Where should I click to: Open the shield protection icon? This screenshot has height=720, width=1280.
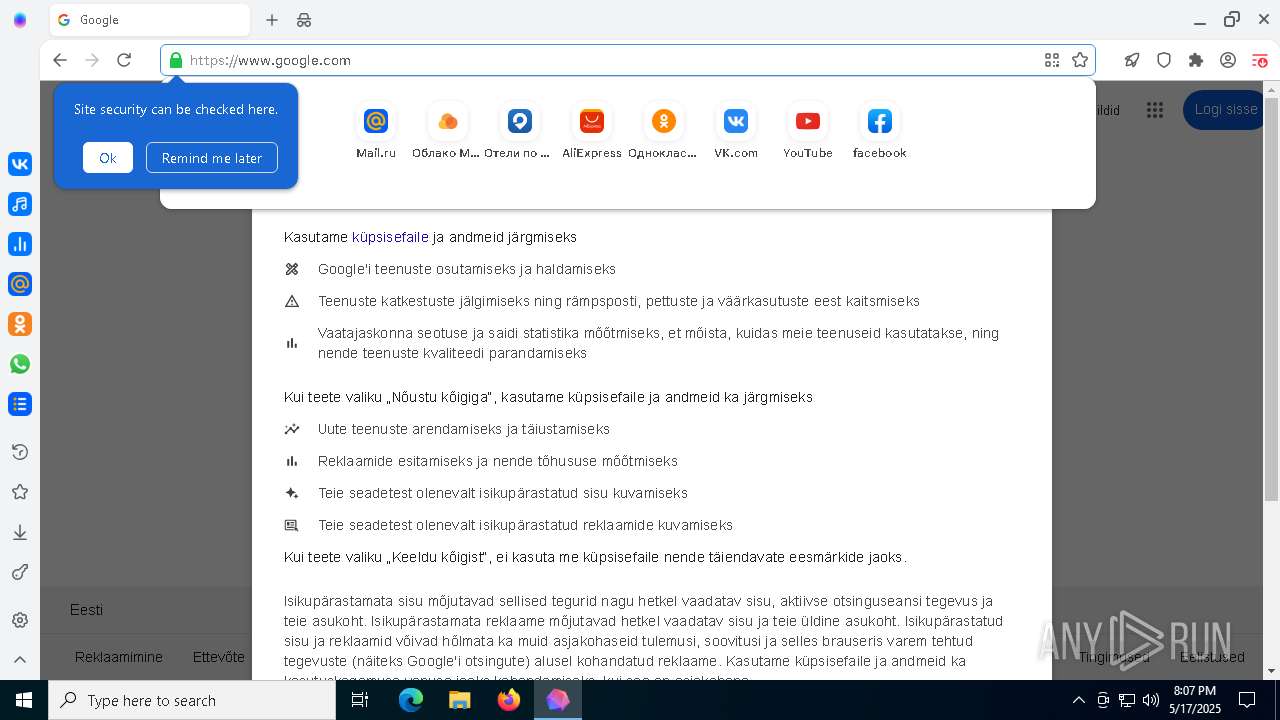tap(1164, 60)
